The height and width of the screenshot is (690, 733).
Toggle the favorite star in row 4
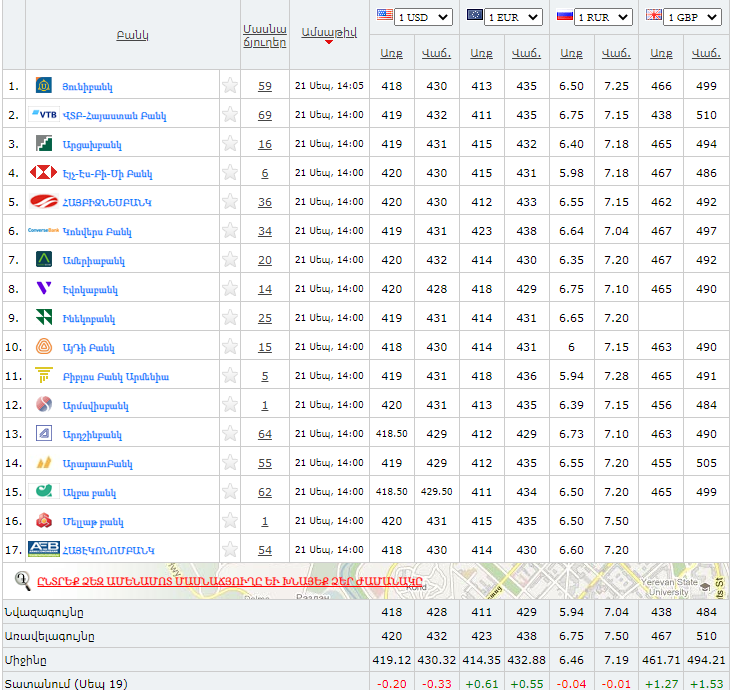230,172
